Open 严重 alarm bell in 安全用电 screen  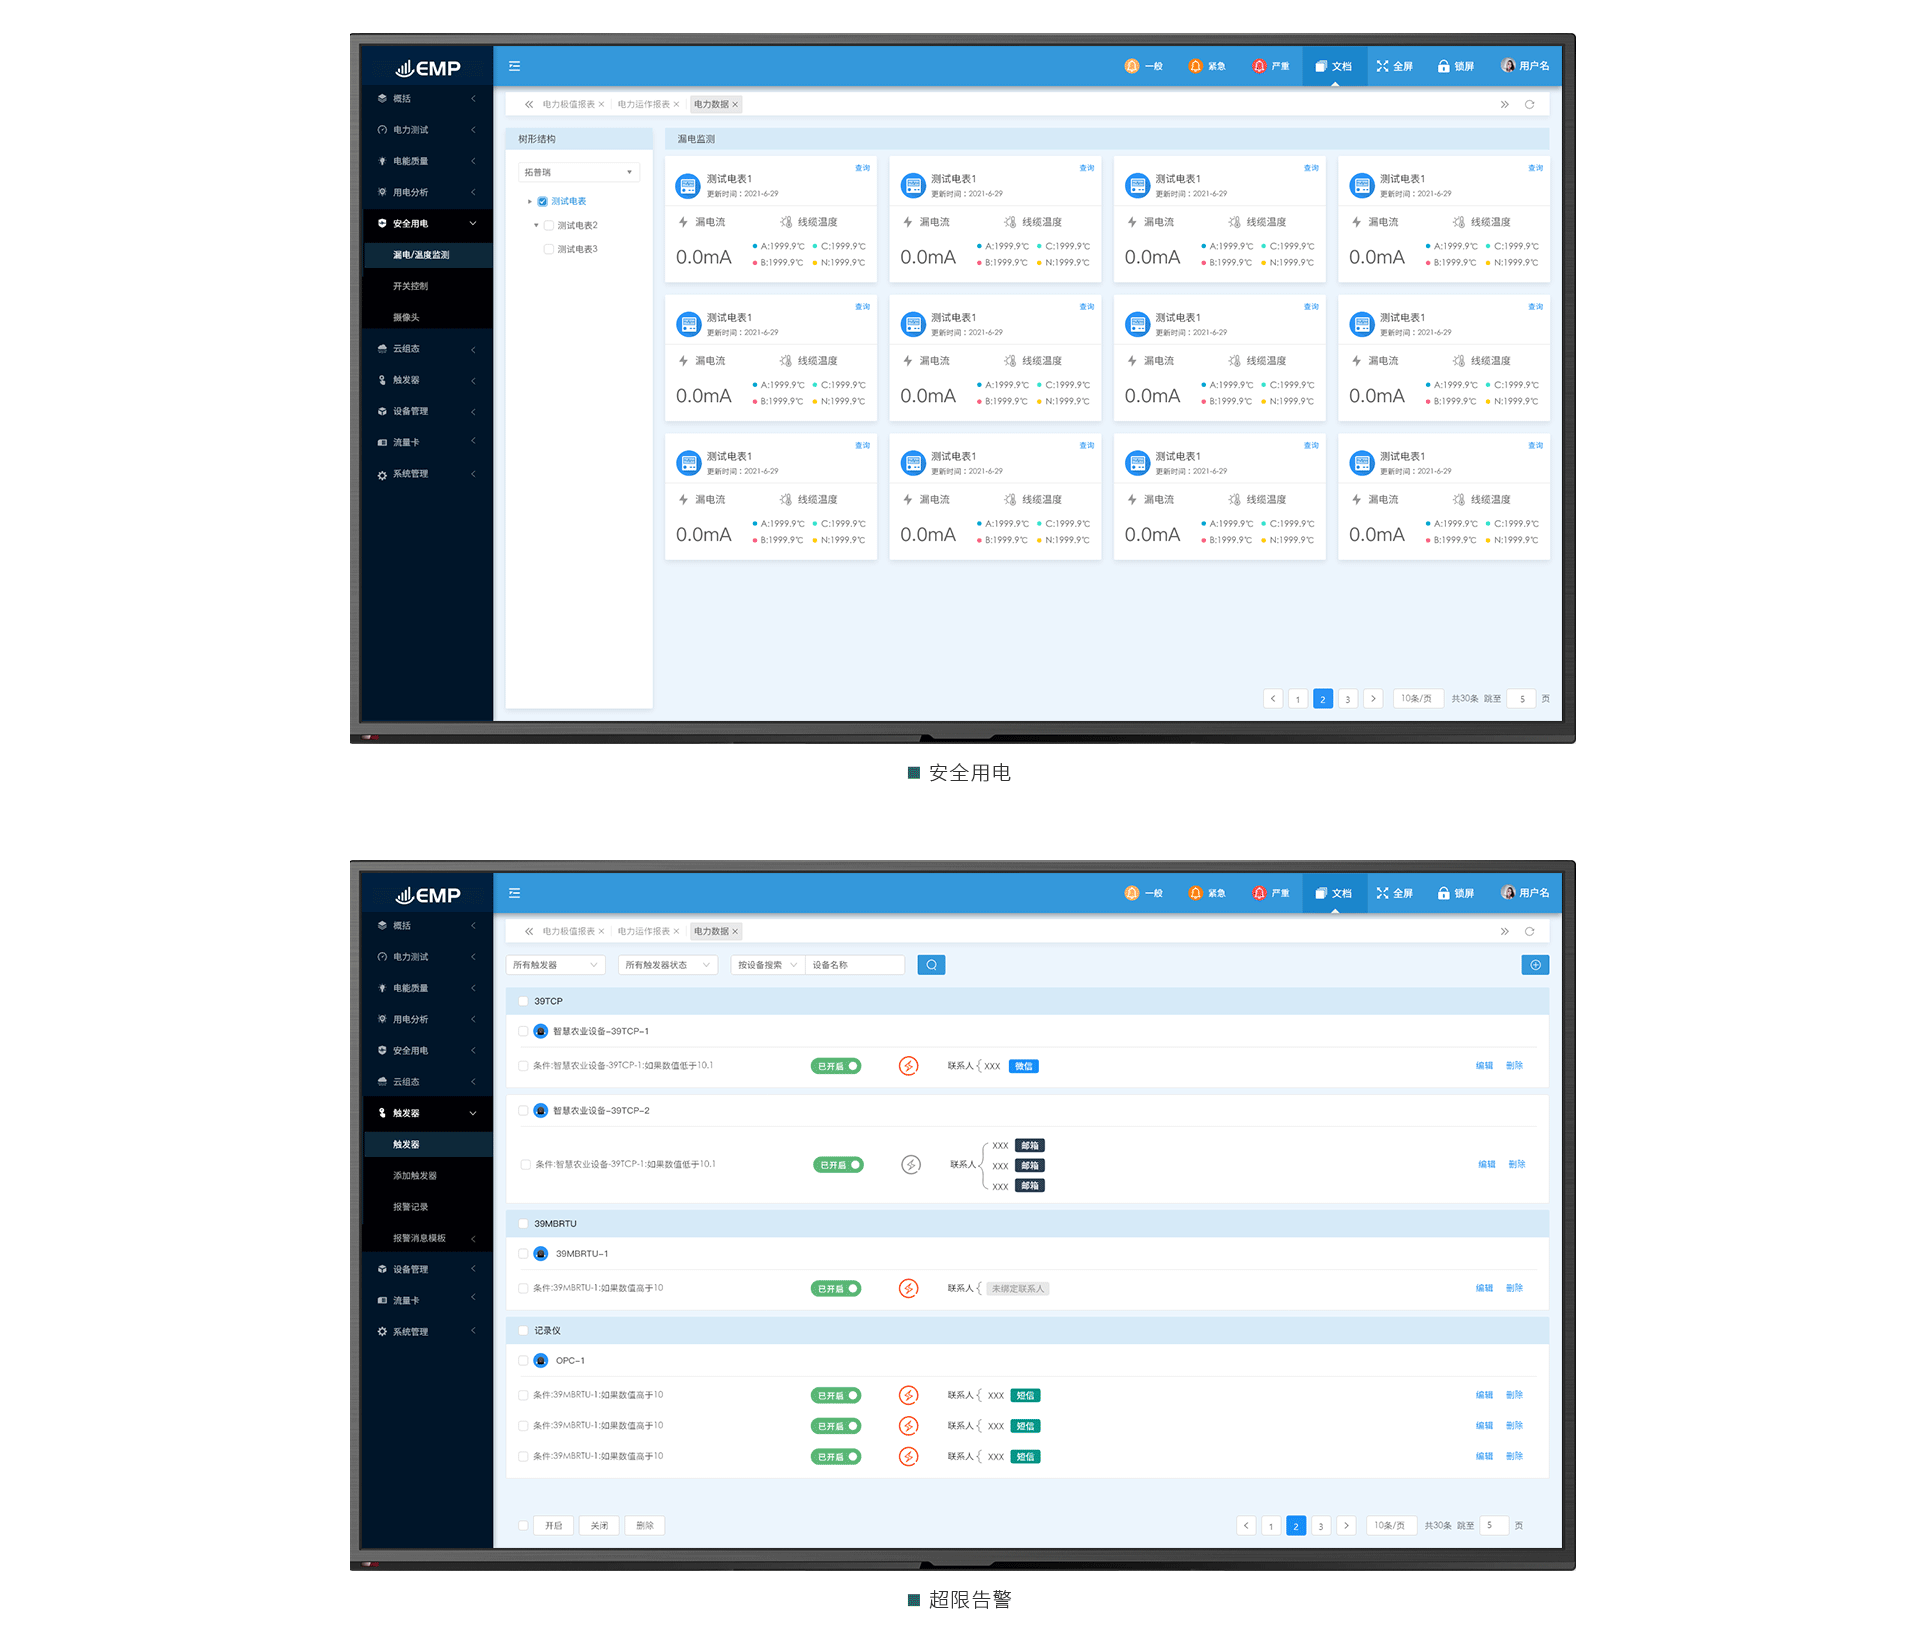(x=1259, y=66)
